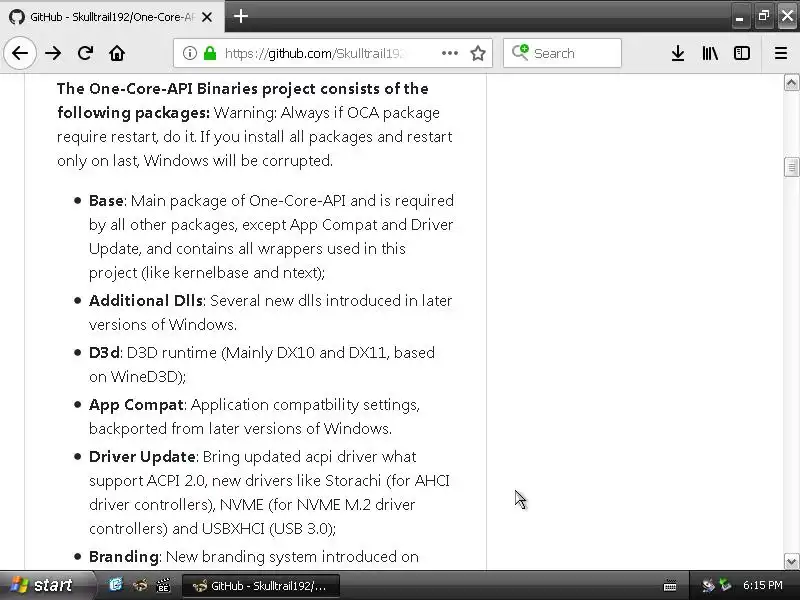This screenshot has width=800, height=600.
Task: Click the bold 'Base' package name
Action: 106,201
